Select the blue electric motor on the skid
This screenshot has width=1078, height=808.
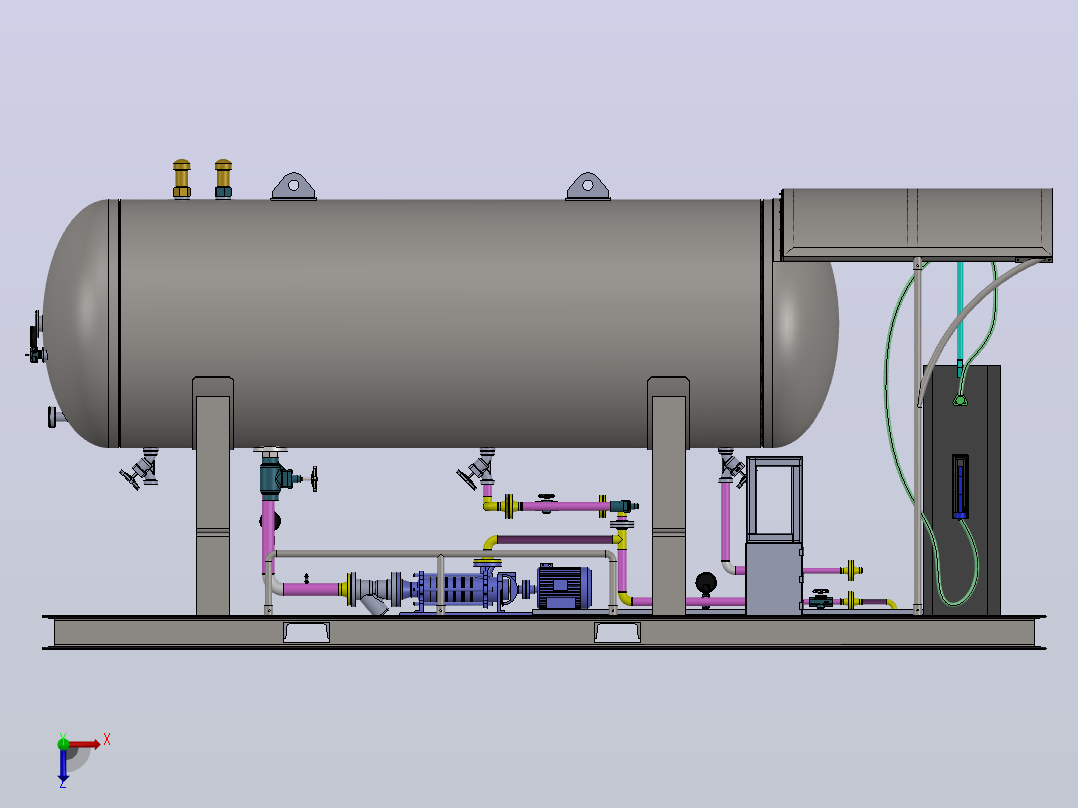[x=564, y=587]
